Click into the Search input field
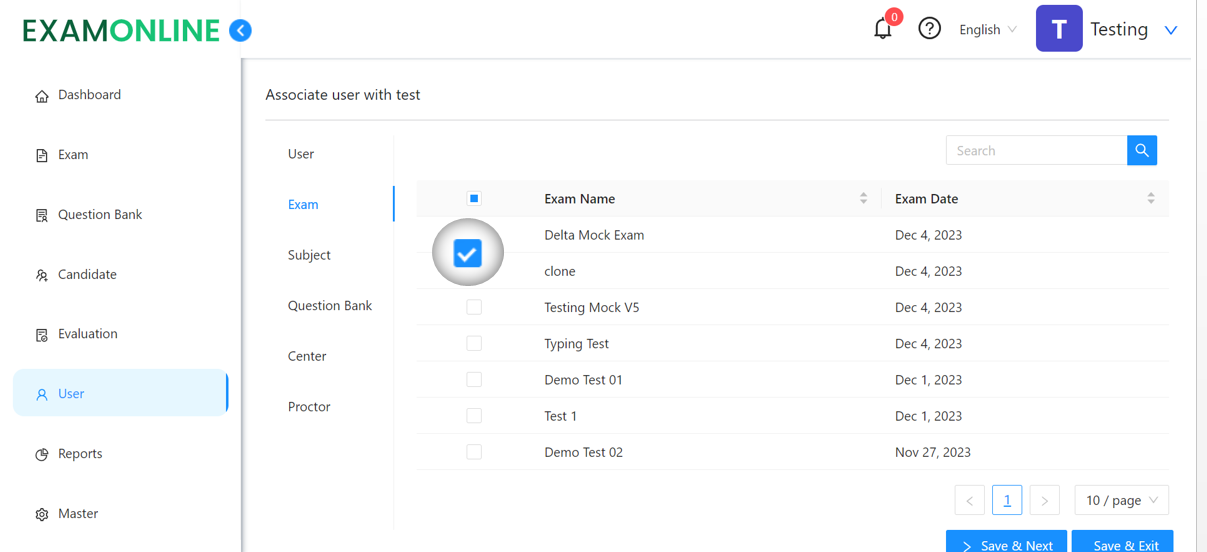1207x552 pixels. [1036, 151]
